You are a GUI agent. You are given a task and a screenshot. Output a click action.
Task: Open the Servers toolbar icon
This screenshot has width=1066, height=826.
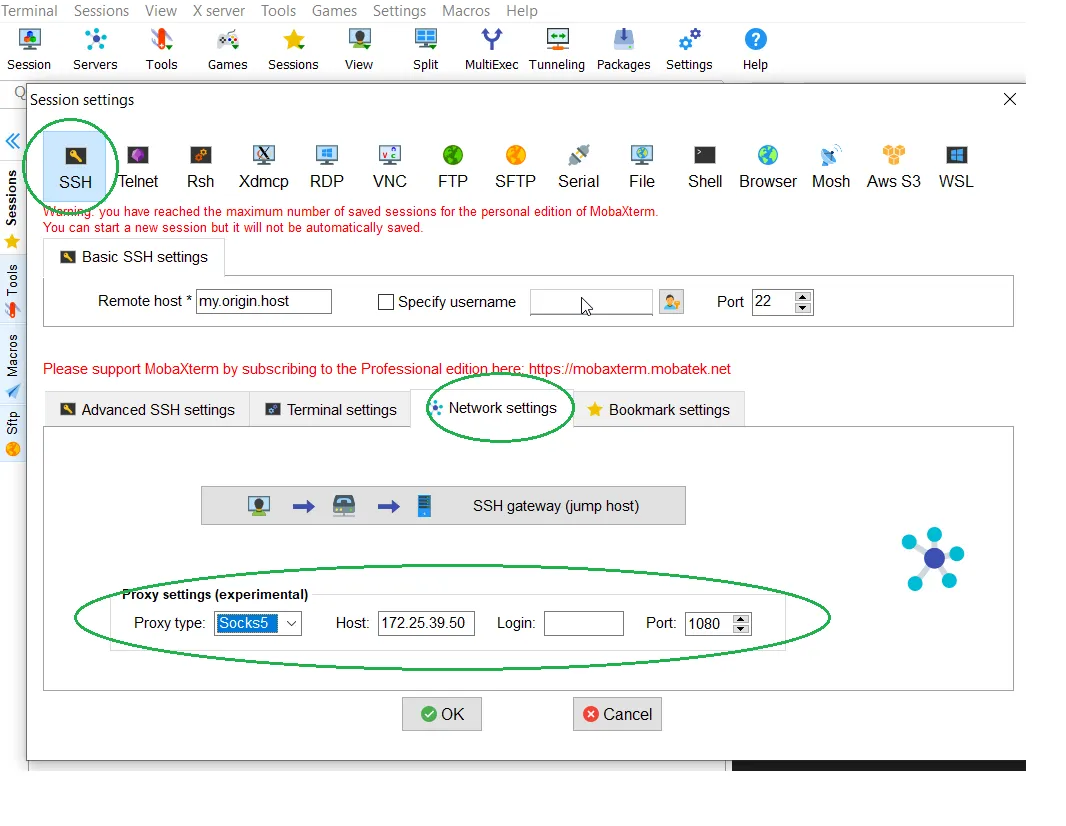pyautogui.click(x=95, y=50)
